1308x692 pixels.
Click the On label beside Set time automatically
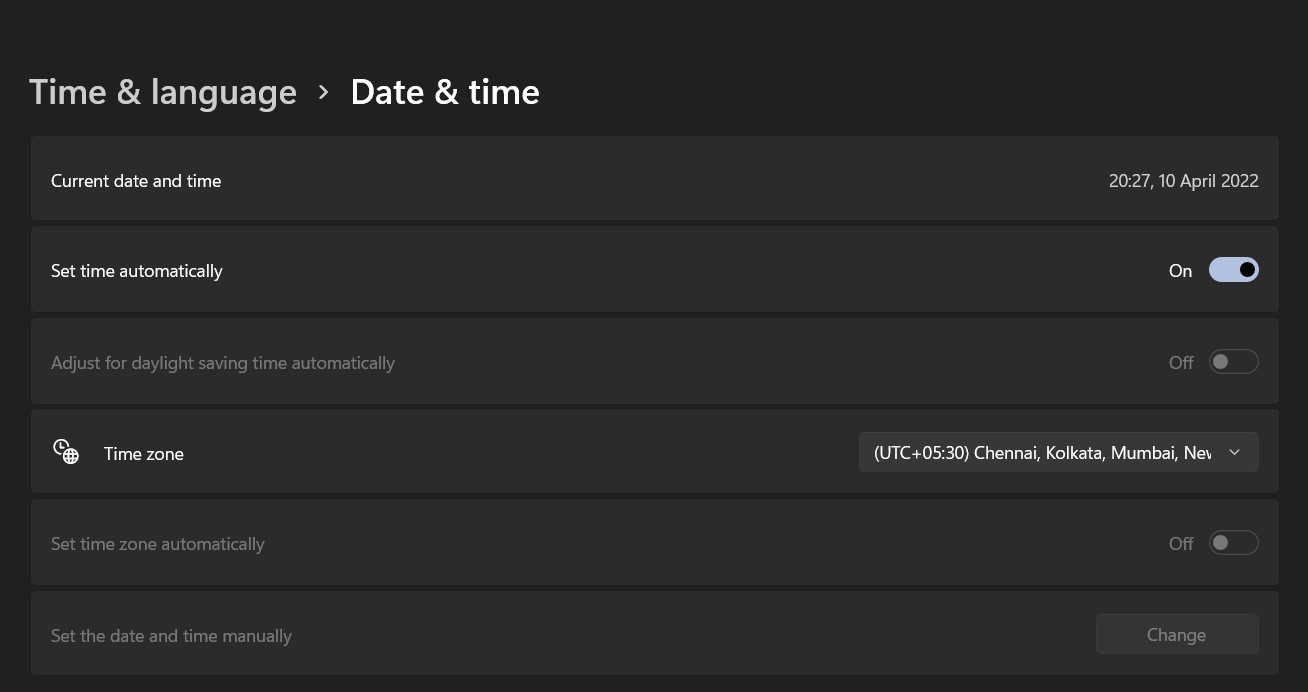tap(1180, 270)
